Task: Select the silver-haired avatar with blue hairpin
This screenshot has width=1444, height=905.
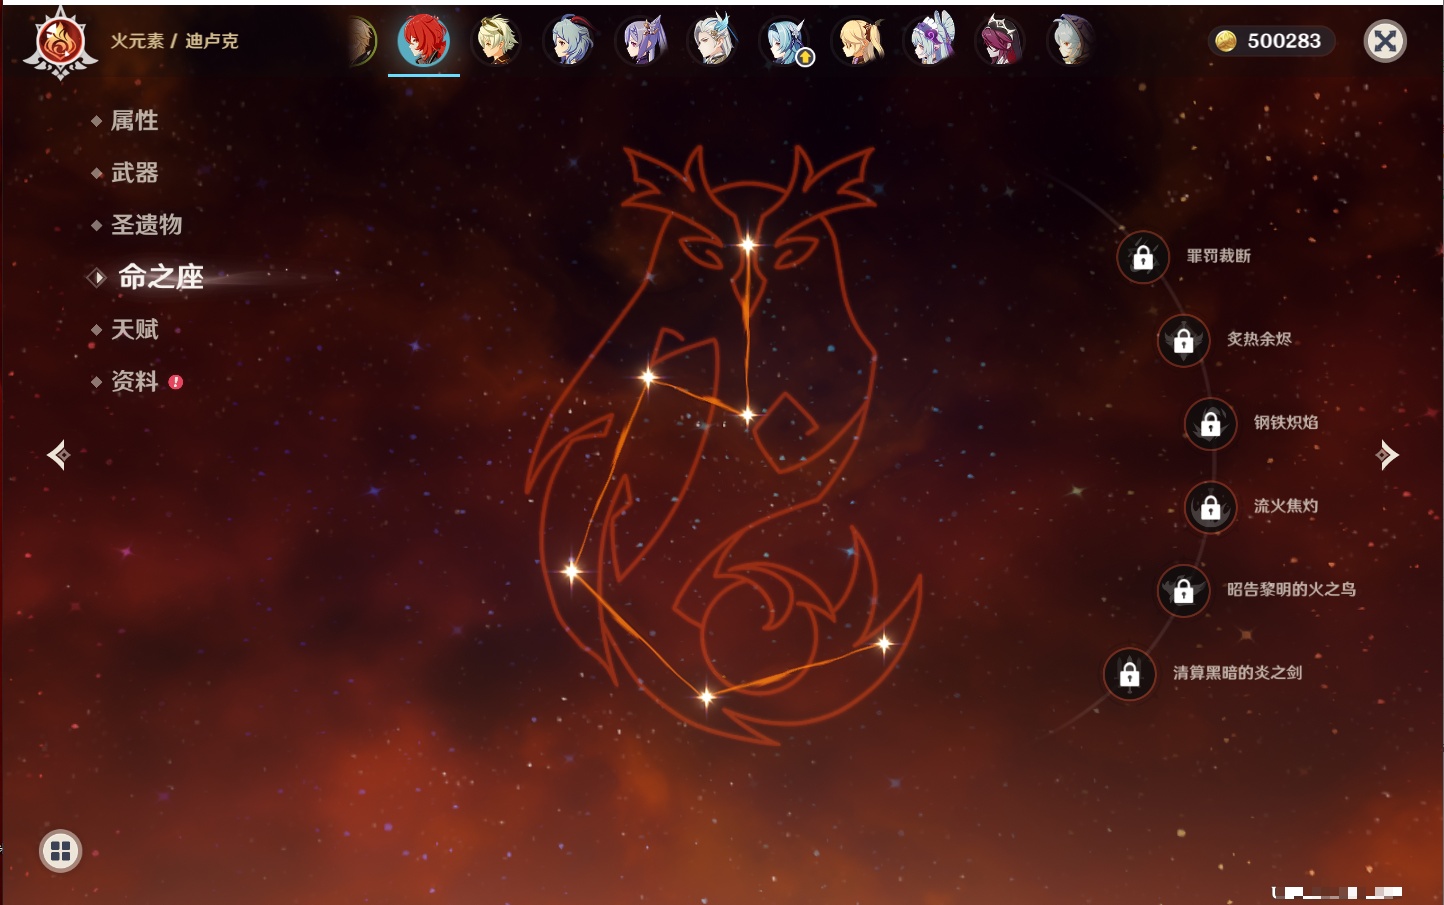Action: coord(714,41)
